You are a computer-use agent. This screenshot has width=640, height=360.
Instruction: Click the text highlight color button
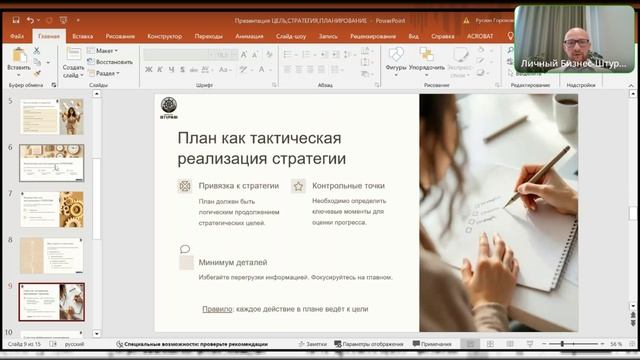click(x=243, y=70)
